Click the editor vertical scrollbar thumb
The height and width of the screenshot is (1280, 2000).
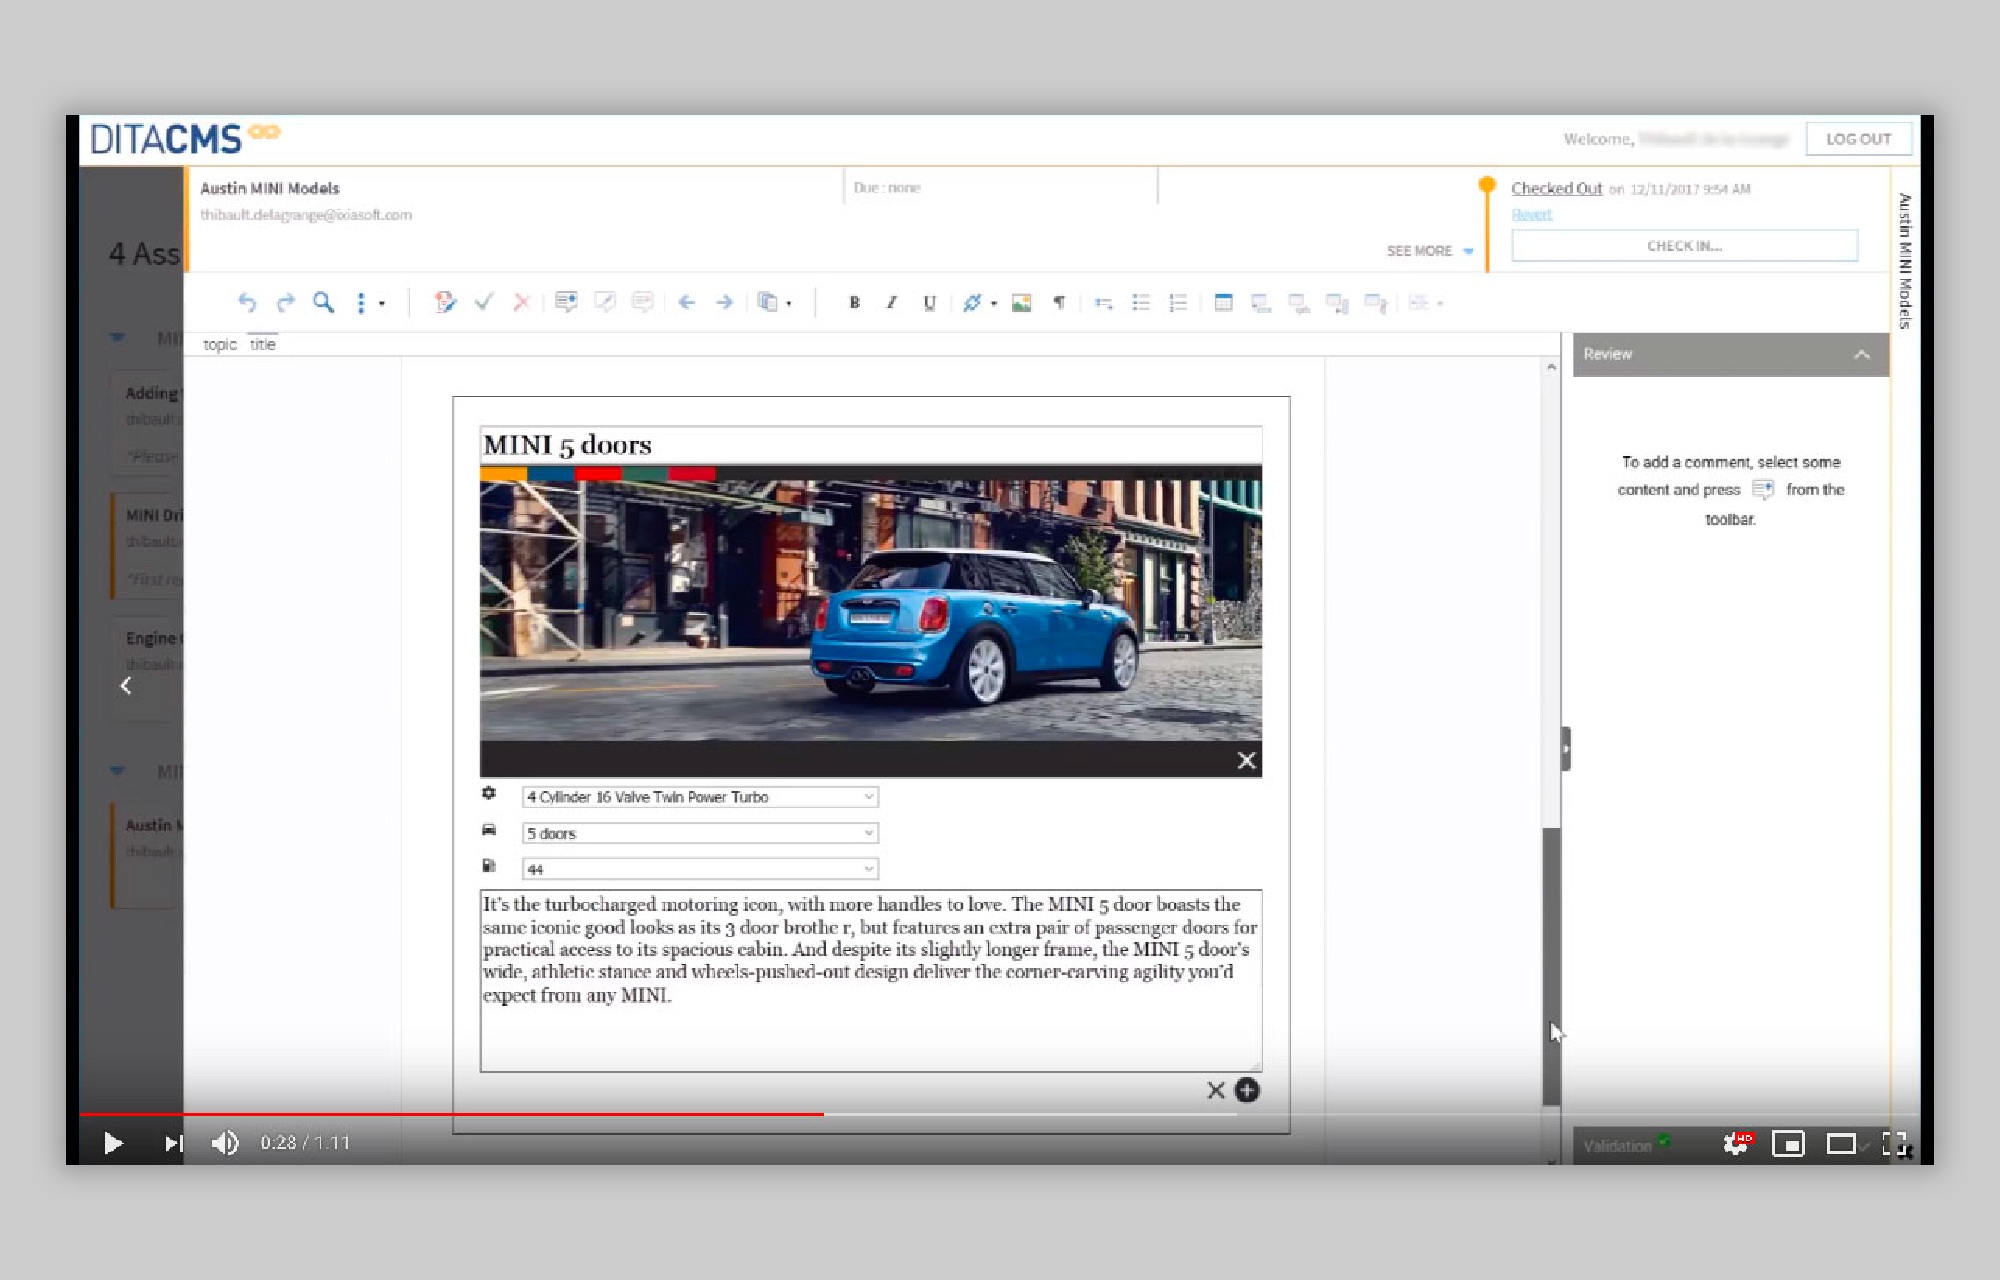point(1551,965)
